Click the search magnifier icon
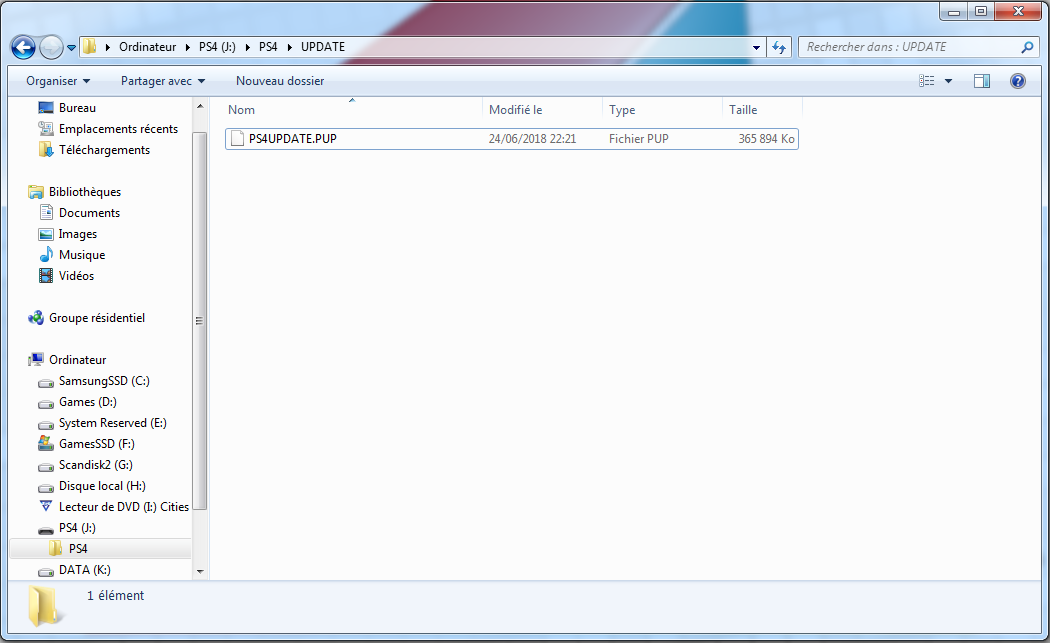This screenshot has height=643, width=1050. click(x=1027, y=47)
